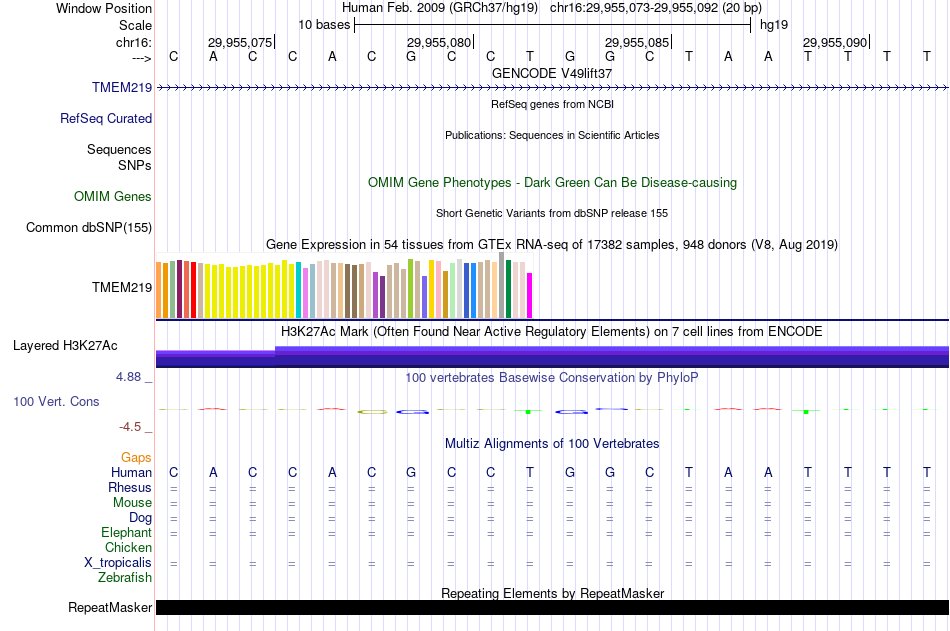
Task: Click the Zebrafish species label
Action: pos(125,578)
